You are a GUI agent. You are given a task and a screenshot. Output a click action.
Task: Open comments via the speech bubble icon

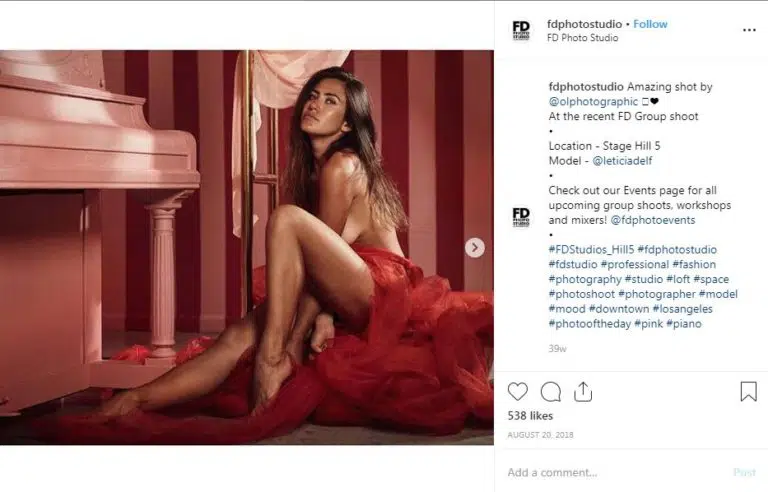point(551,392)
